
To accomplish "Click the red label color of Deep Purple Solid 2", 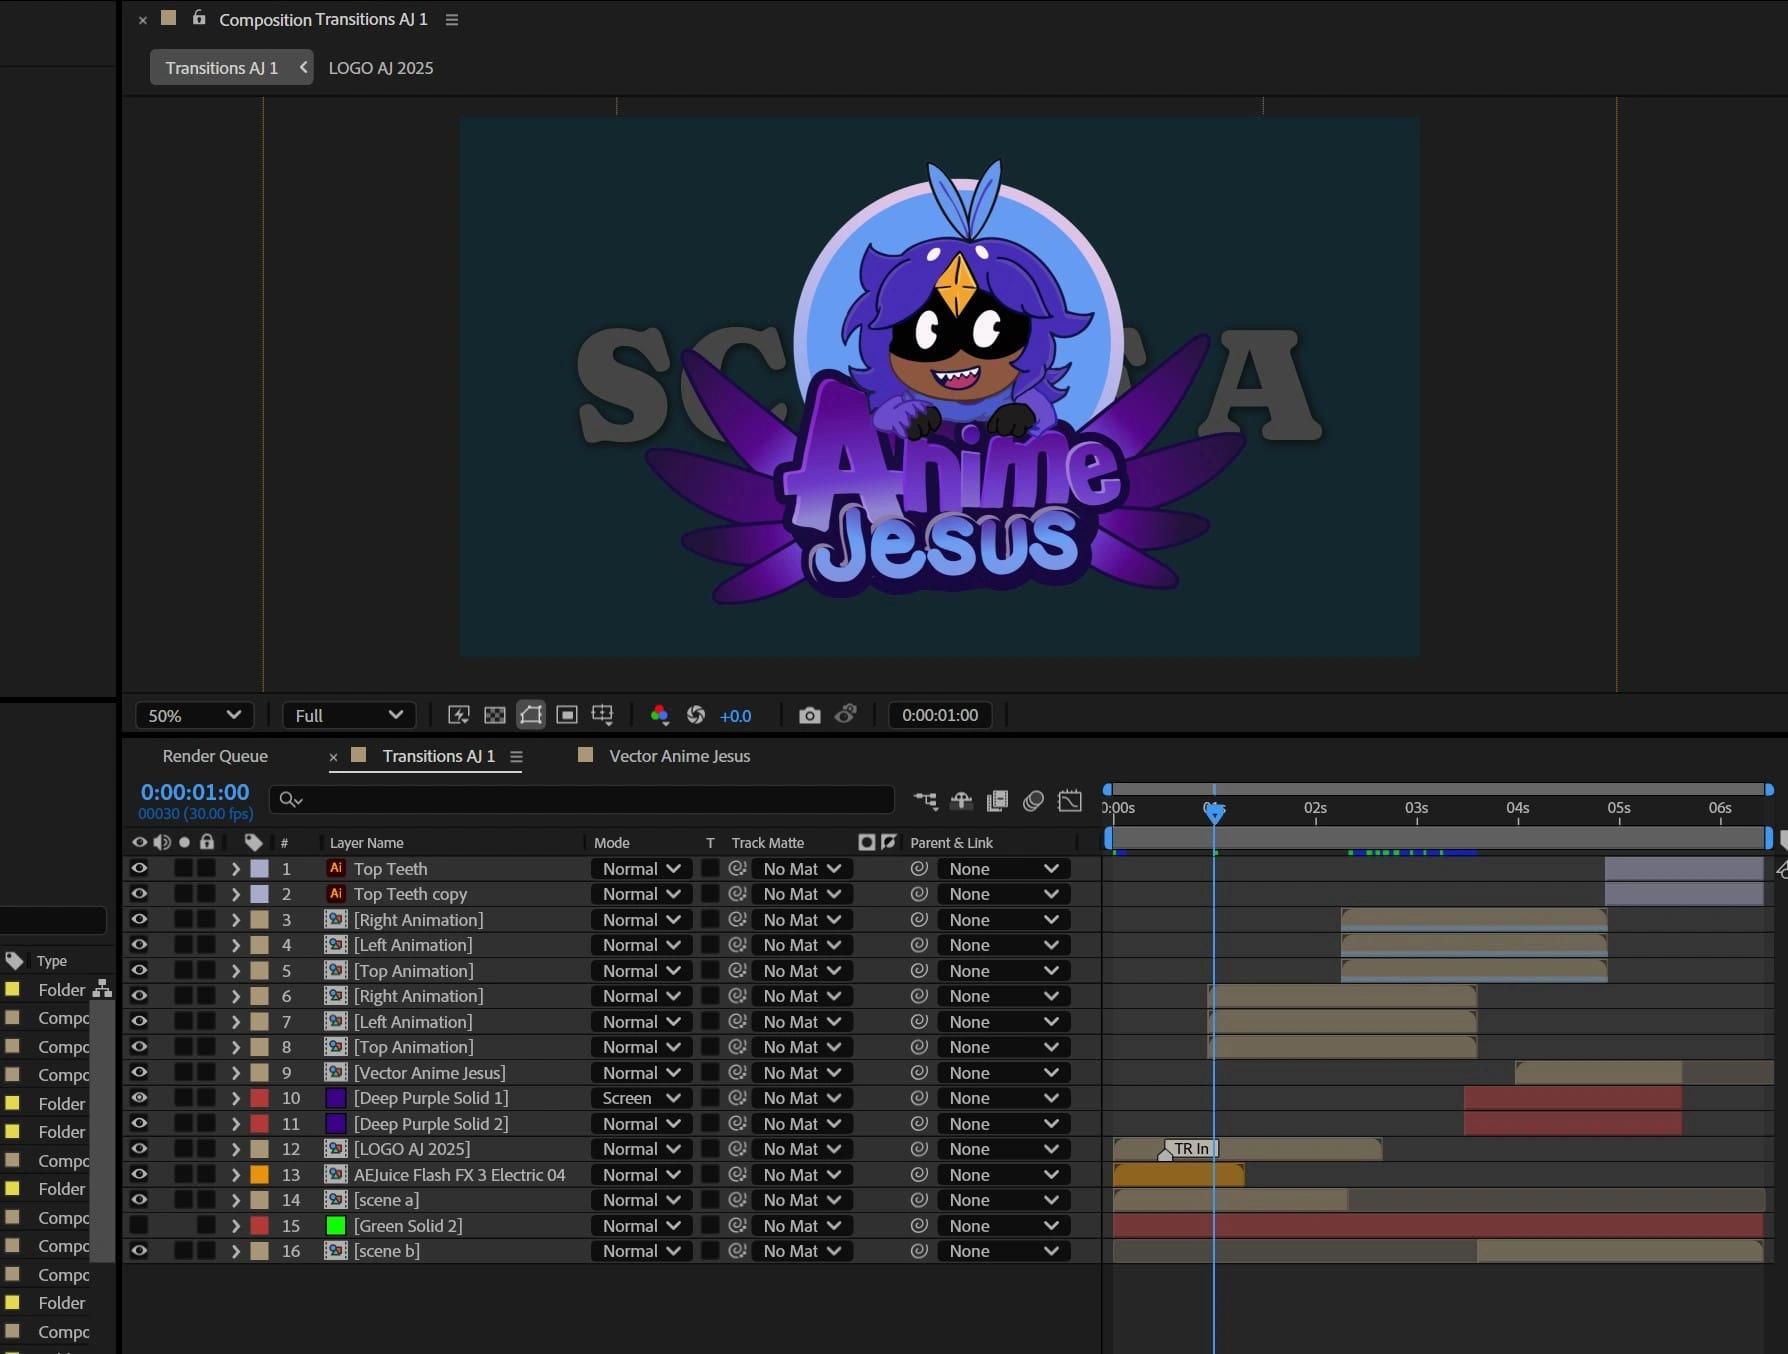I will click(x=259, y=1123).
